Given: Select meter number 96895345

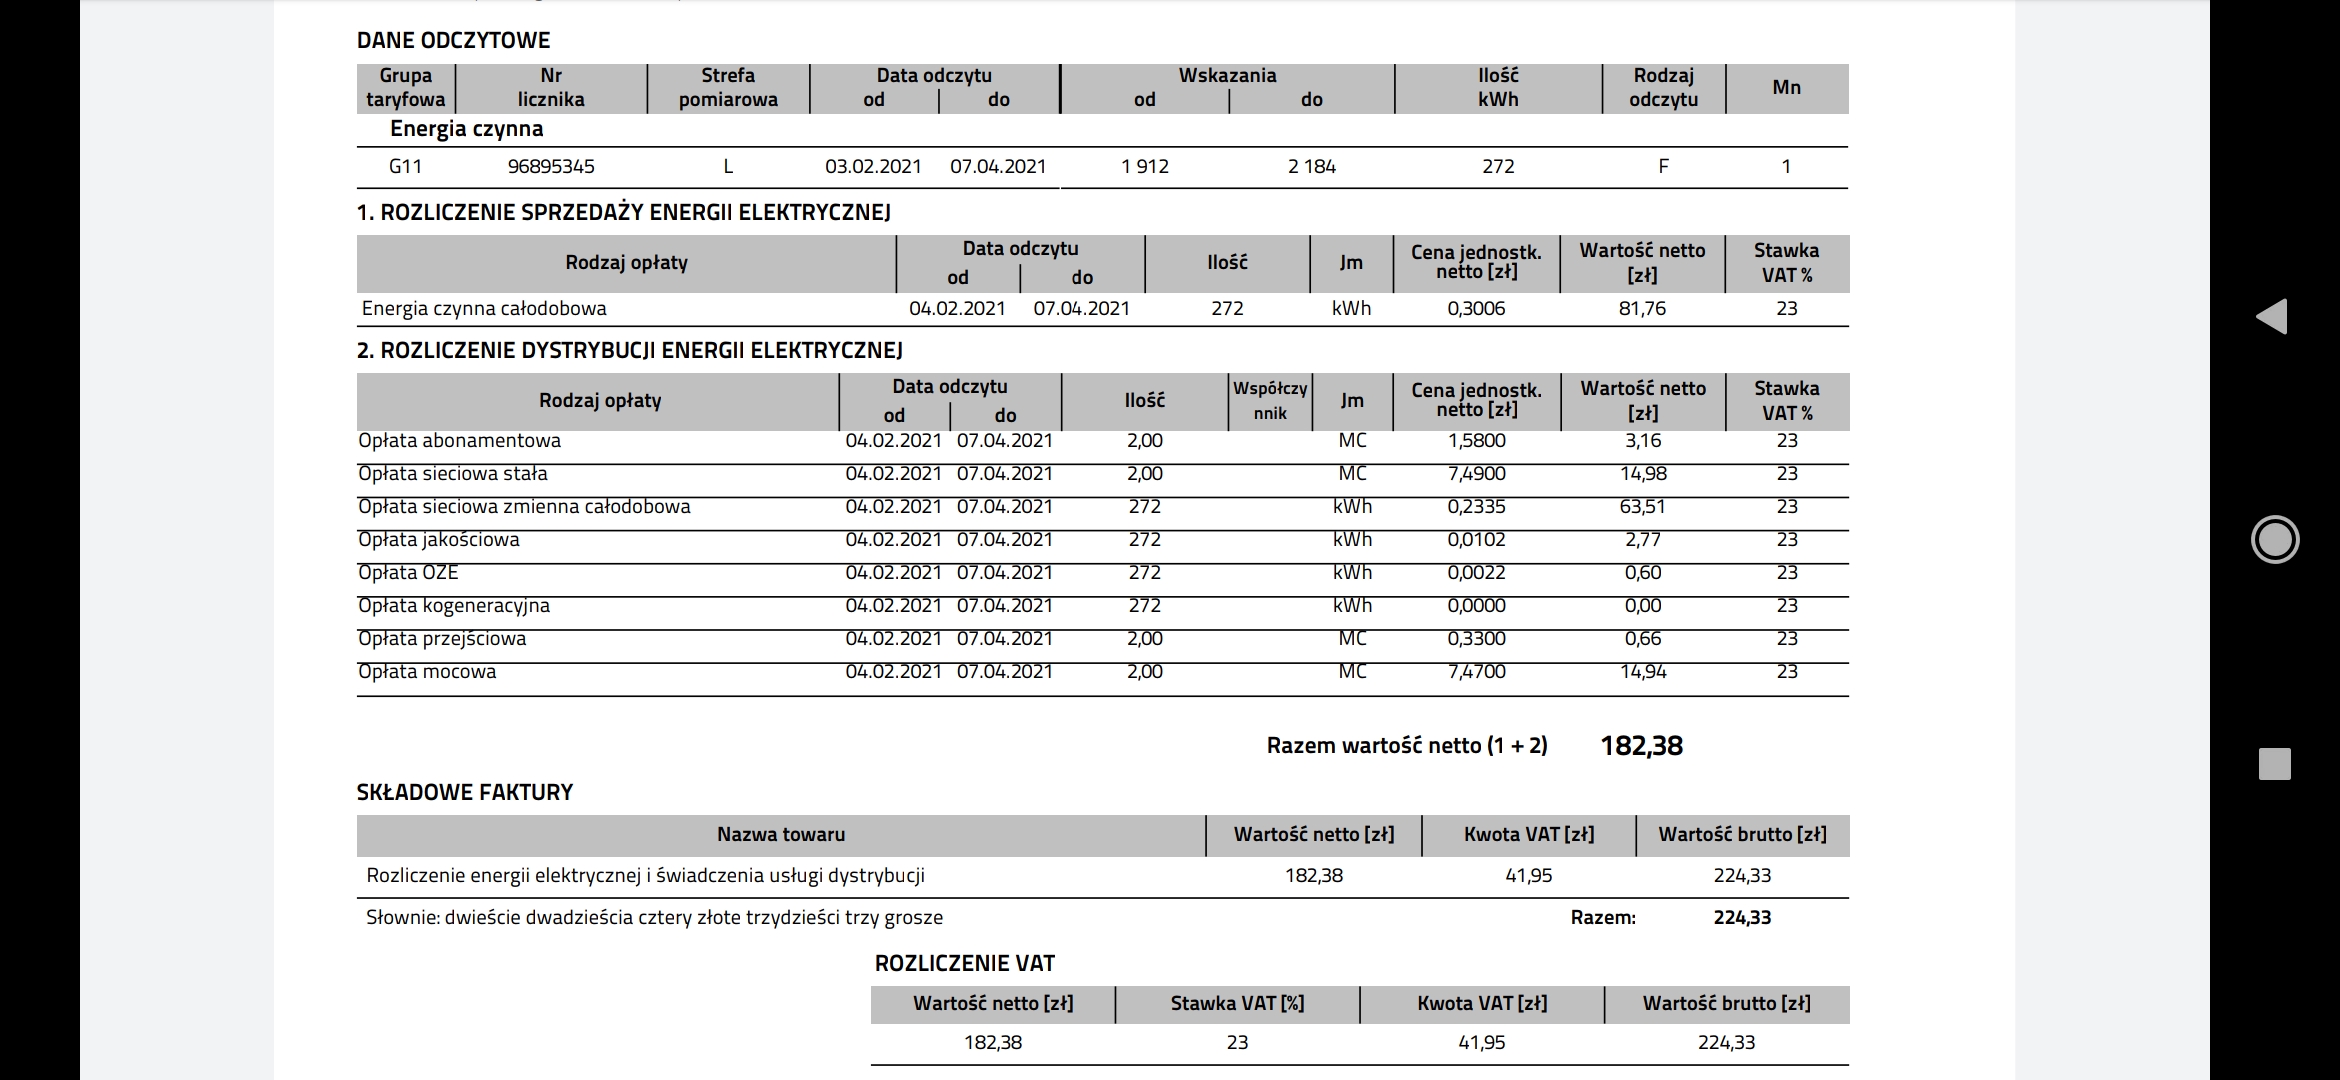Looking at the screenshot, I should pyautogui.click(x=551, y=166).
